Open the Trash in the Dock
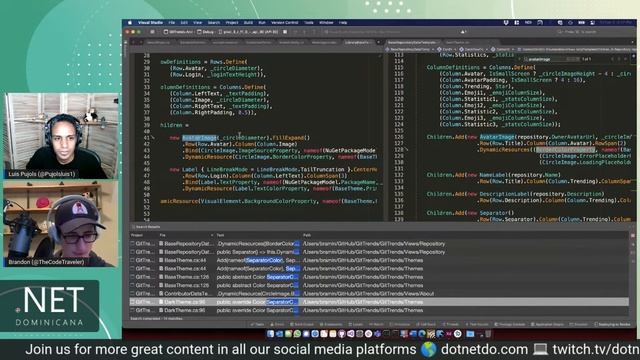This screenshot has width=640, height=360. click(488, 334)
